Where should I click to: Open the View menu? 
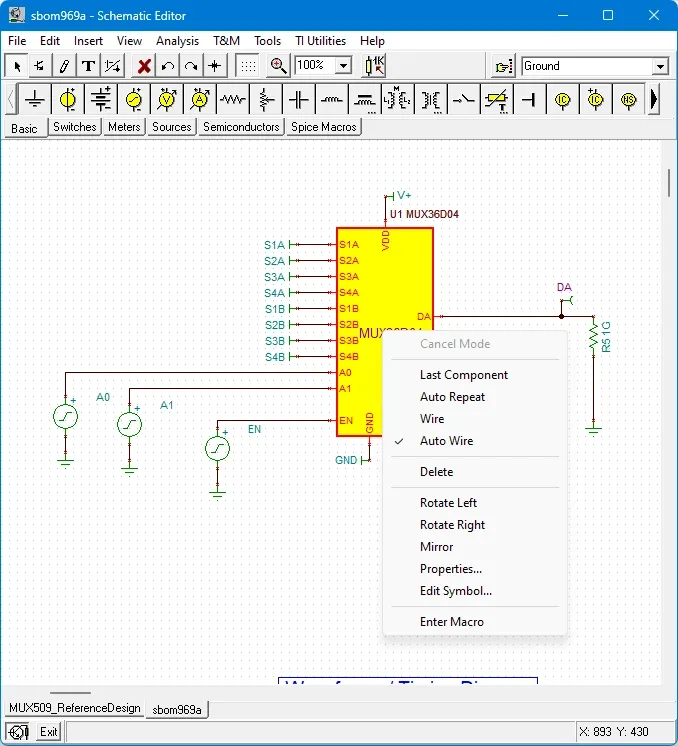(129, 41)
